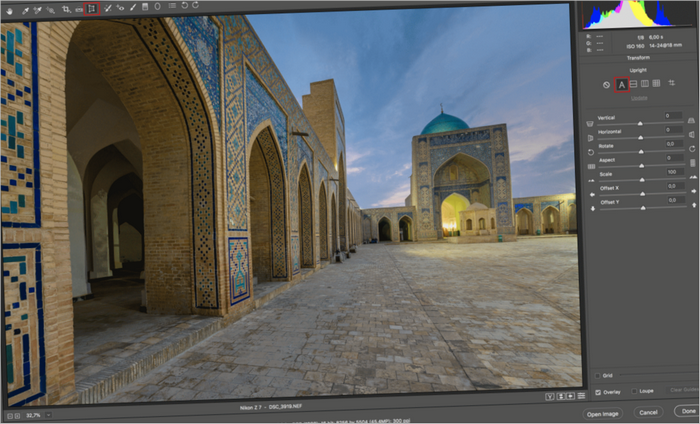Screen dimensions: 700x424
Task: Enable the Loupe checkbox
Action: pyautogui.click(x=634, y=391)
